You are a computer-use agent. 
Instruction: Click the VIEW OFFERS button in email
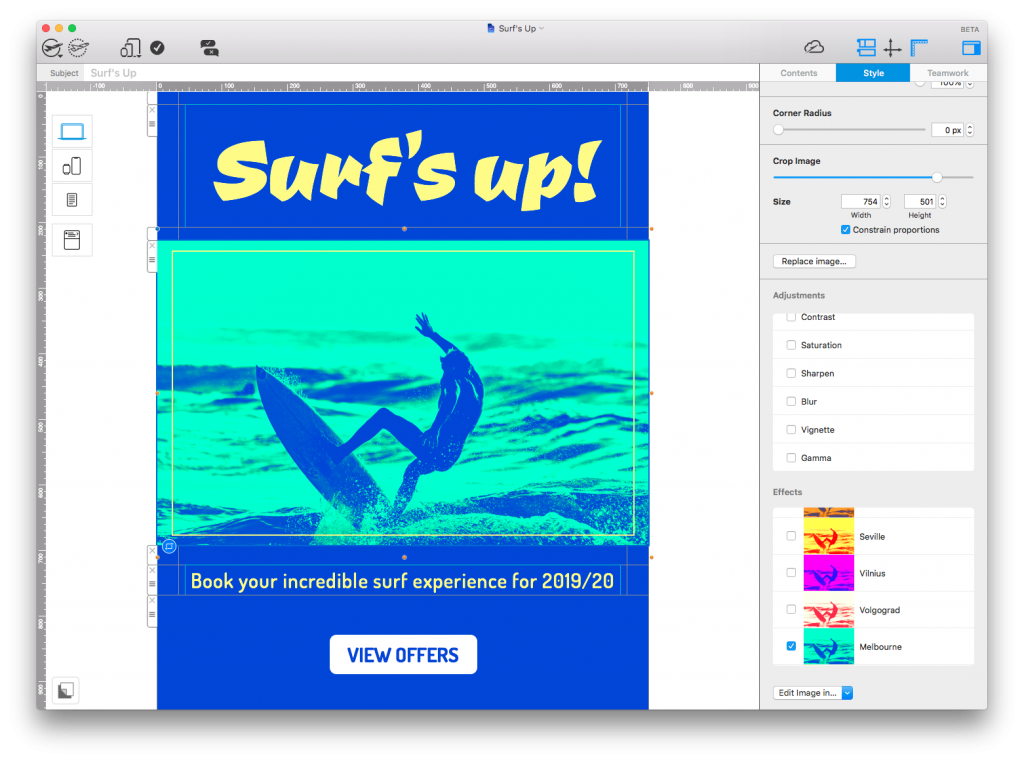point(403,654)
